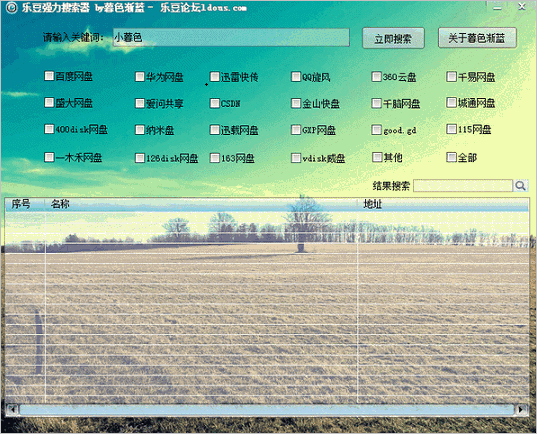The height and width of the screenshot is (434, 537).
Task: Select the 纳米盘 checkbox
Action: [x=140, y=129]
